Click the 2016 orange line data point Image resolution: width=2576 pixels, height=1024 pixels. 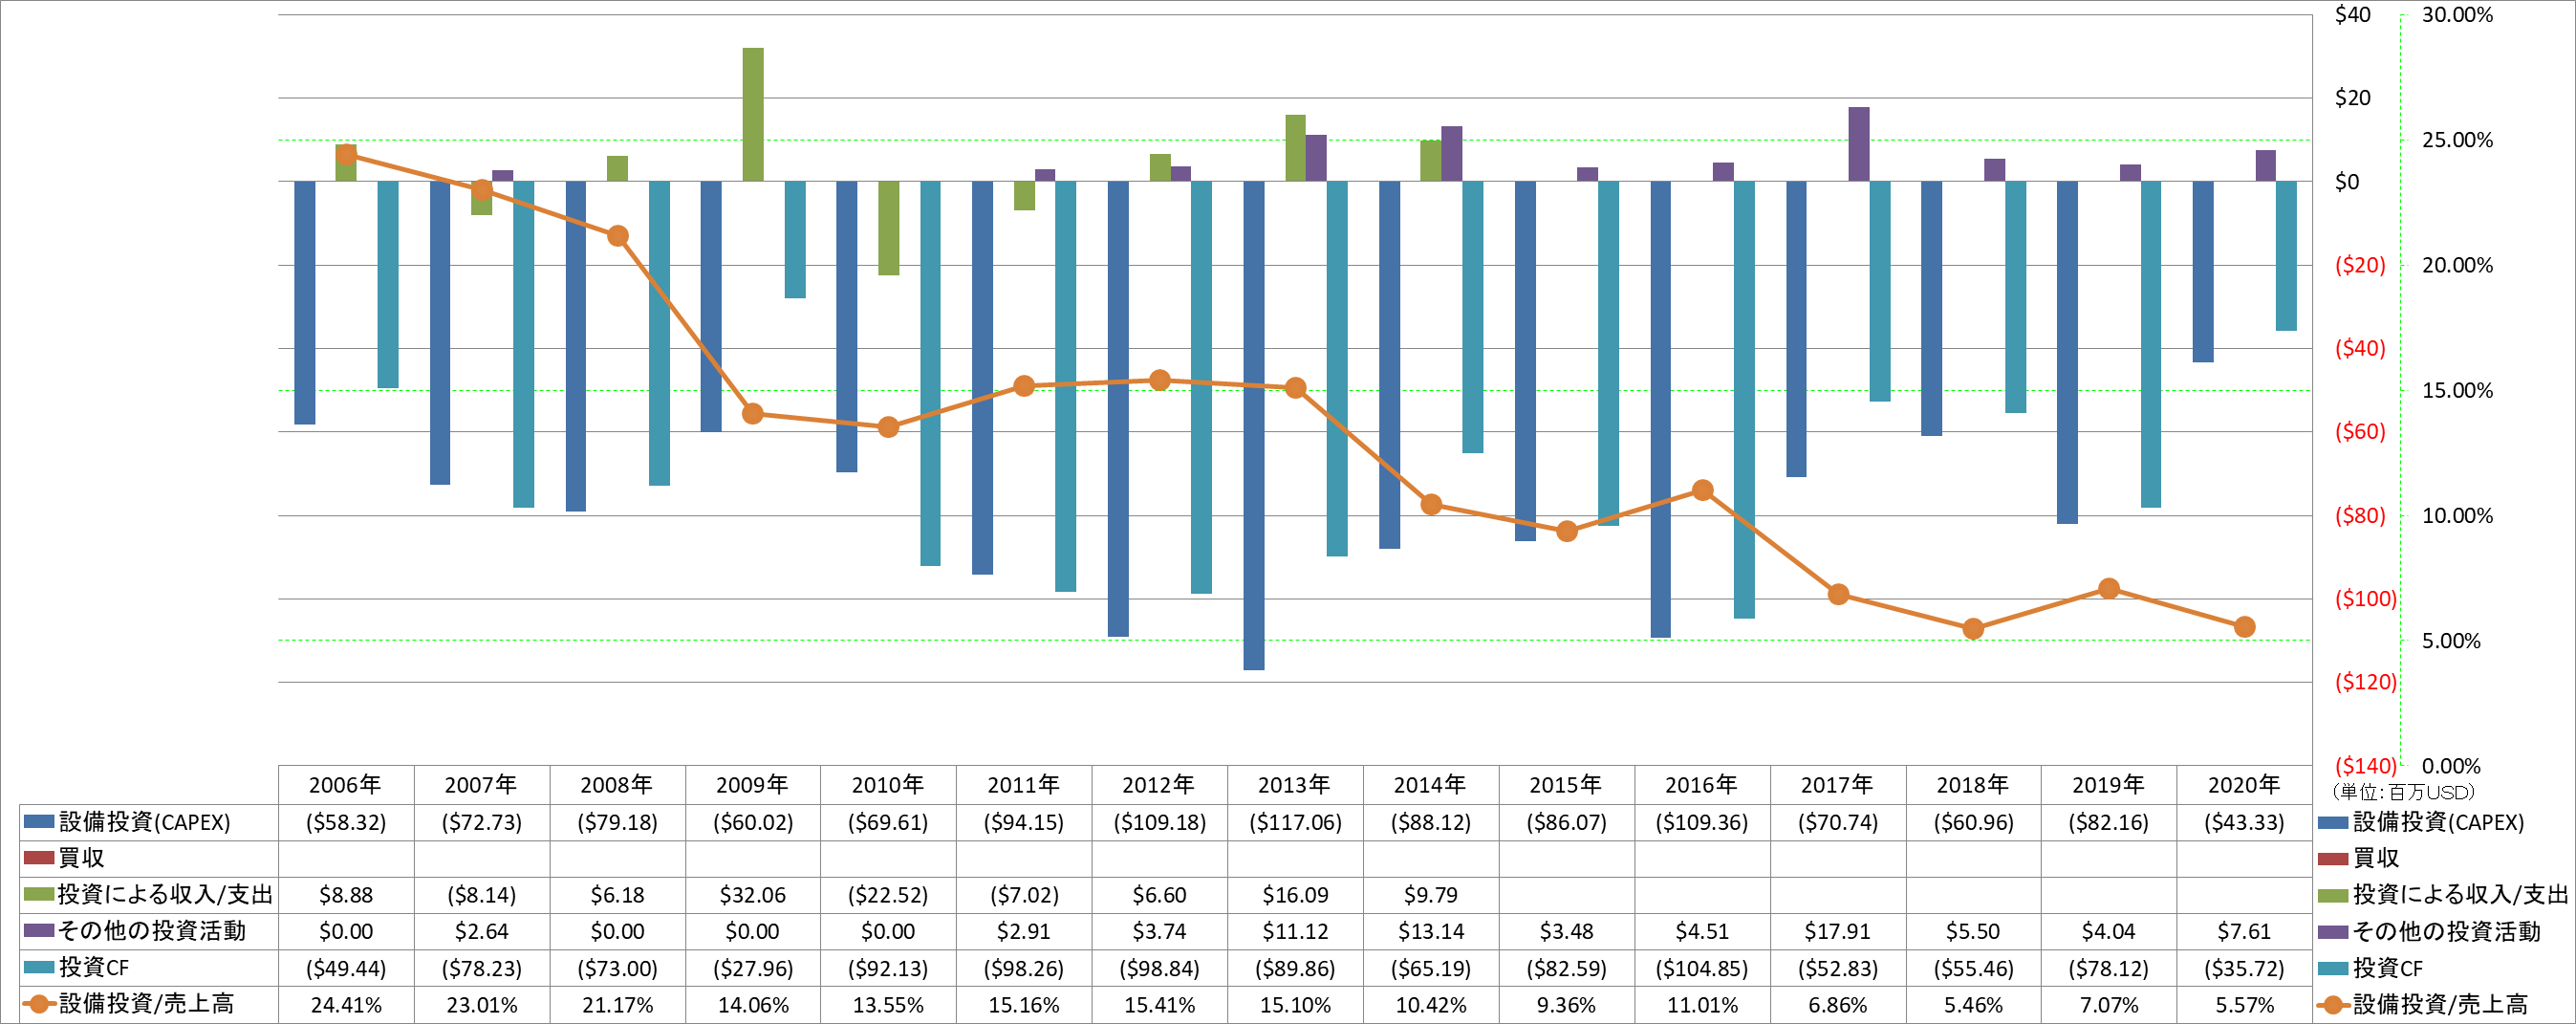click(x=1703, y=490)
